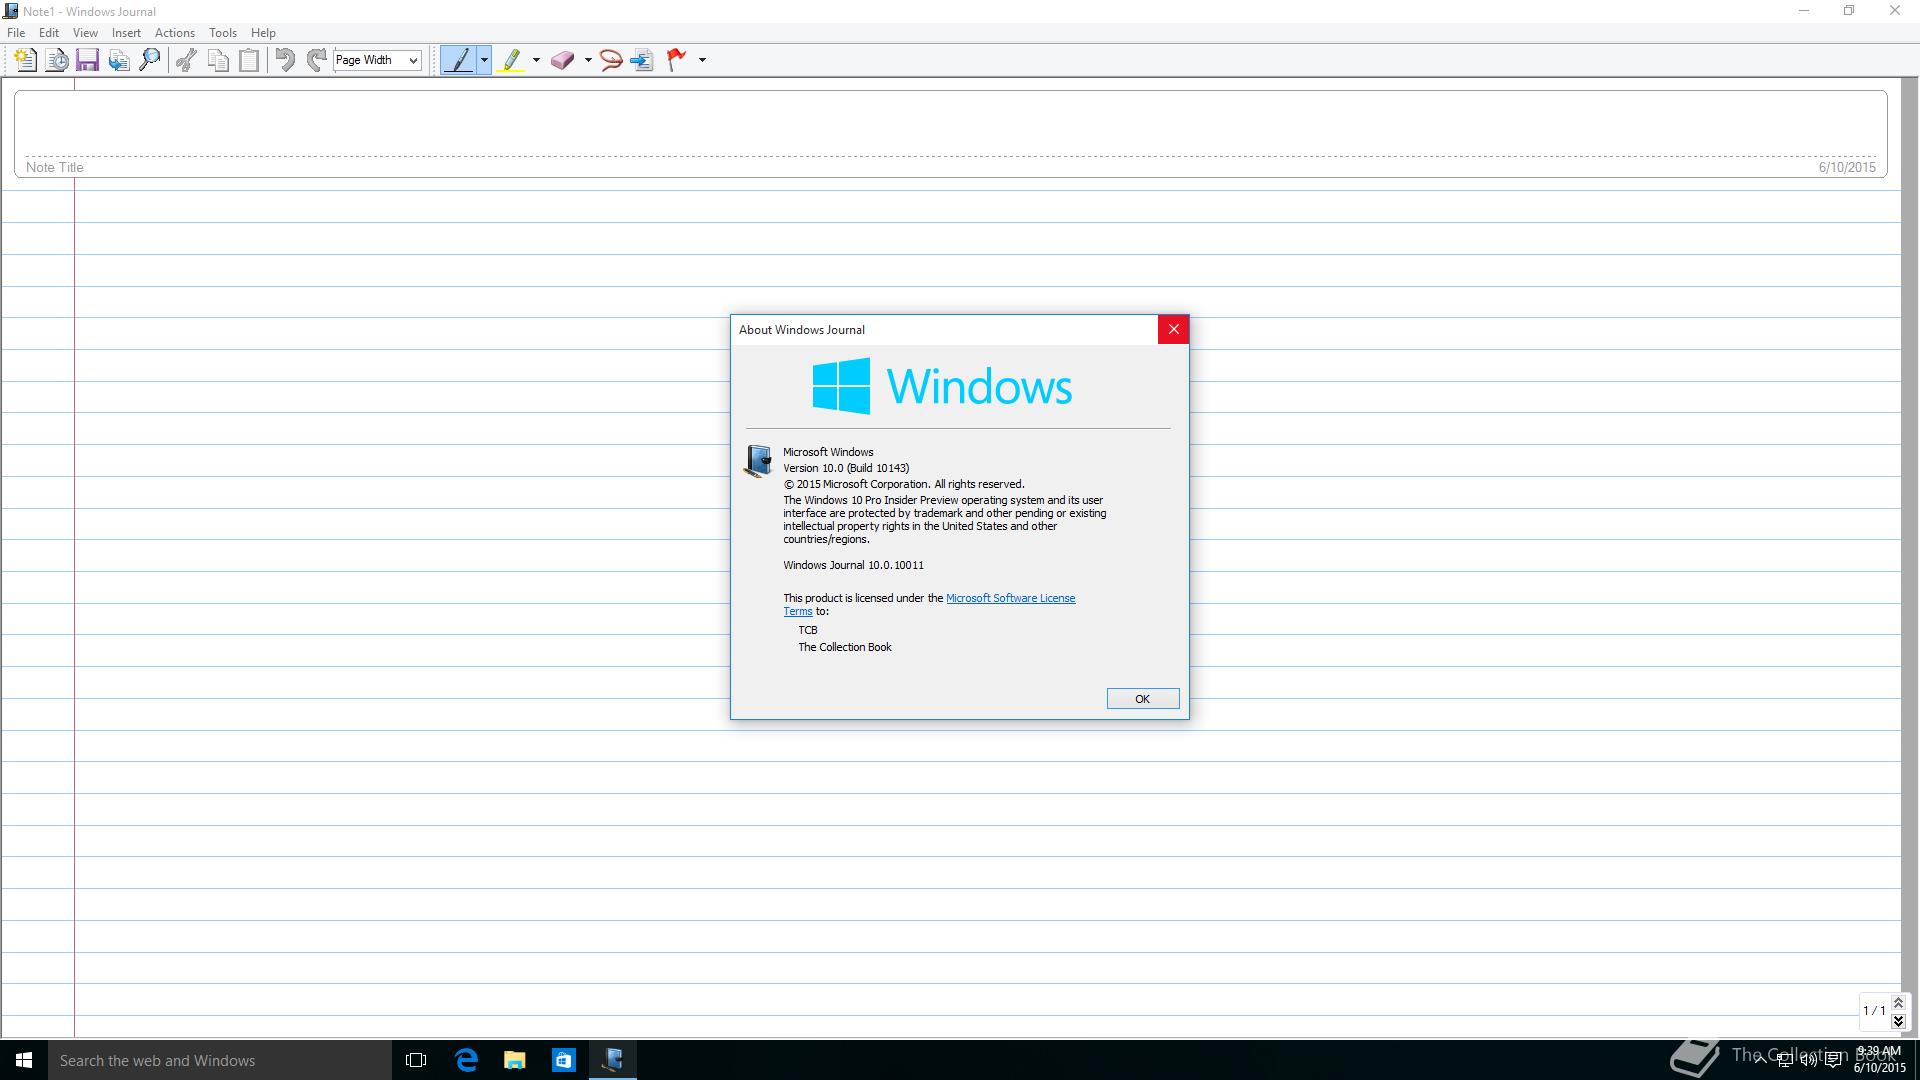Click the Import toolbar icon

pyautogui.click(x=119, y=60)
